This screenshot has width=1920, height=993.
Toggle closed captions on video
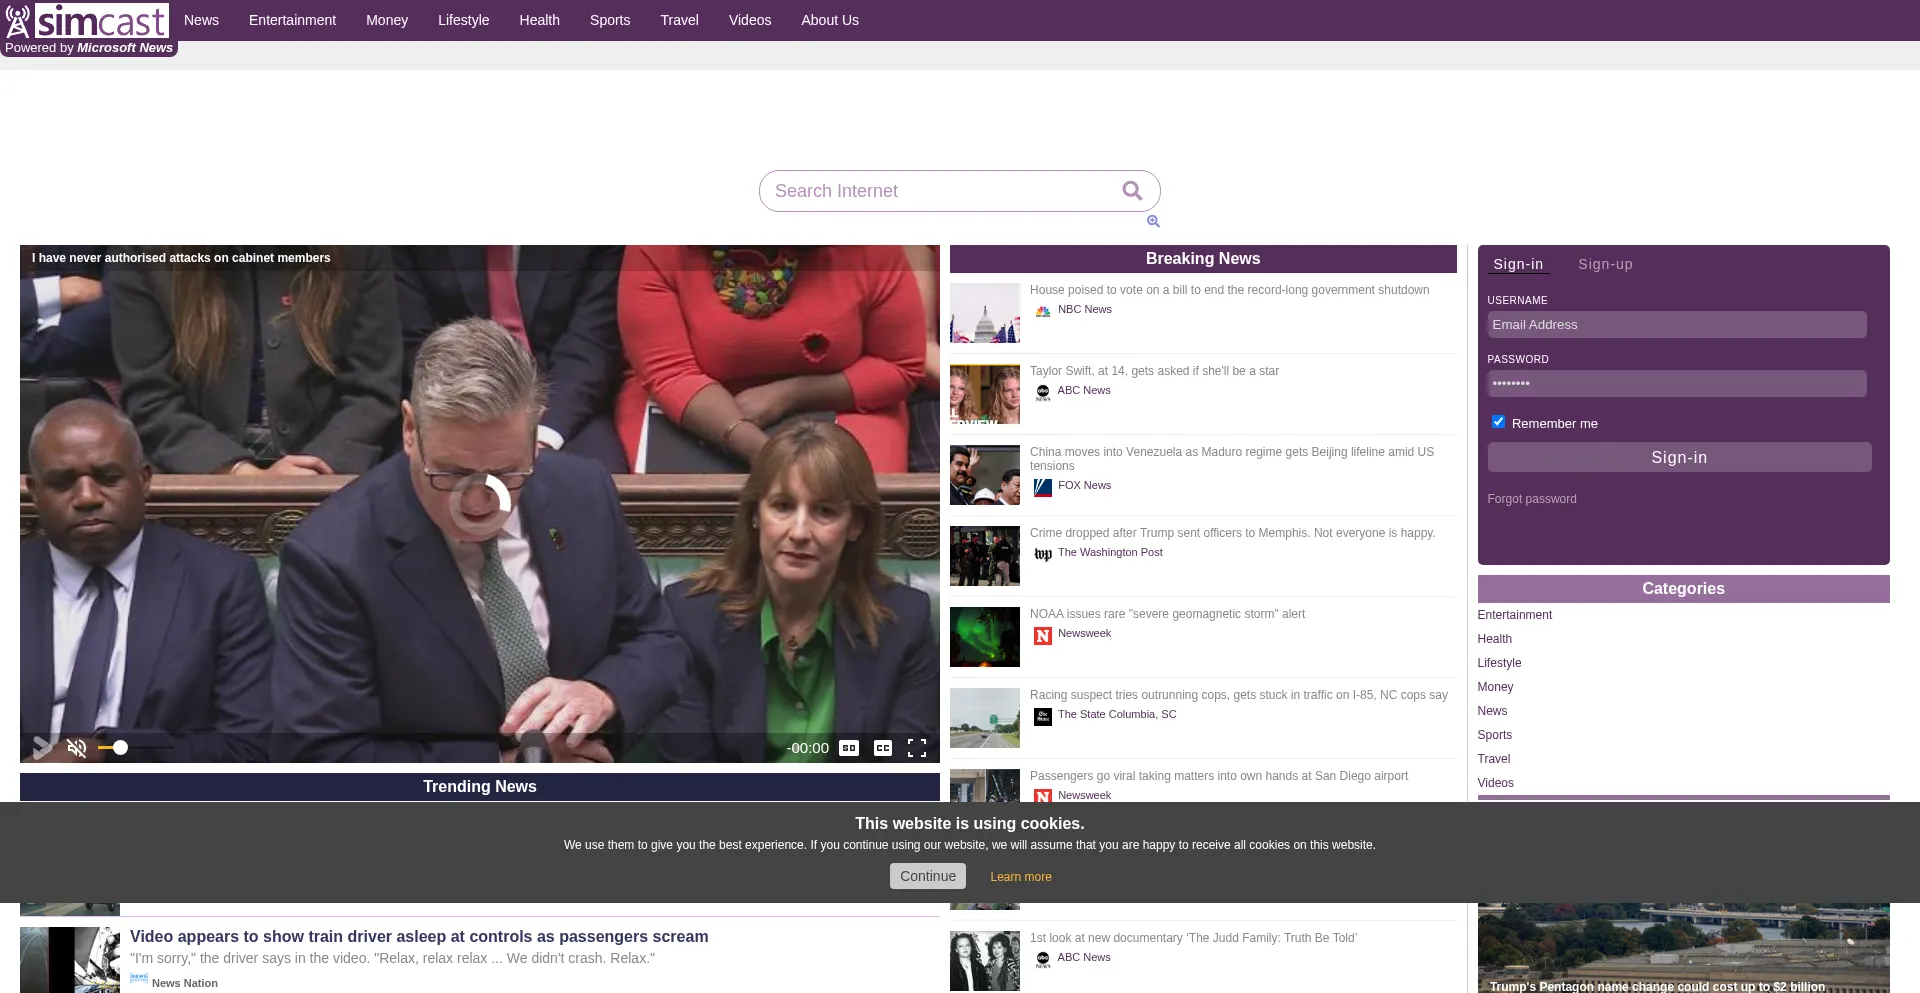click(882, 748)
